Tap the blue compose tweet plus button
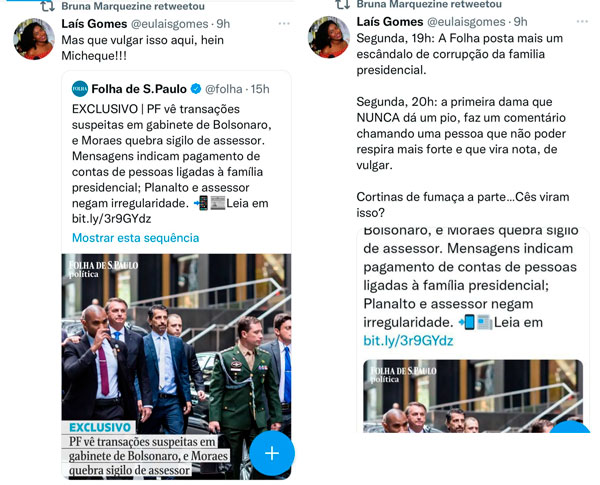 click(272, 453)
